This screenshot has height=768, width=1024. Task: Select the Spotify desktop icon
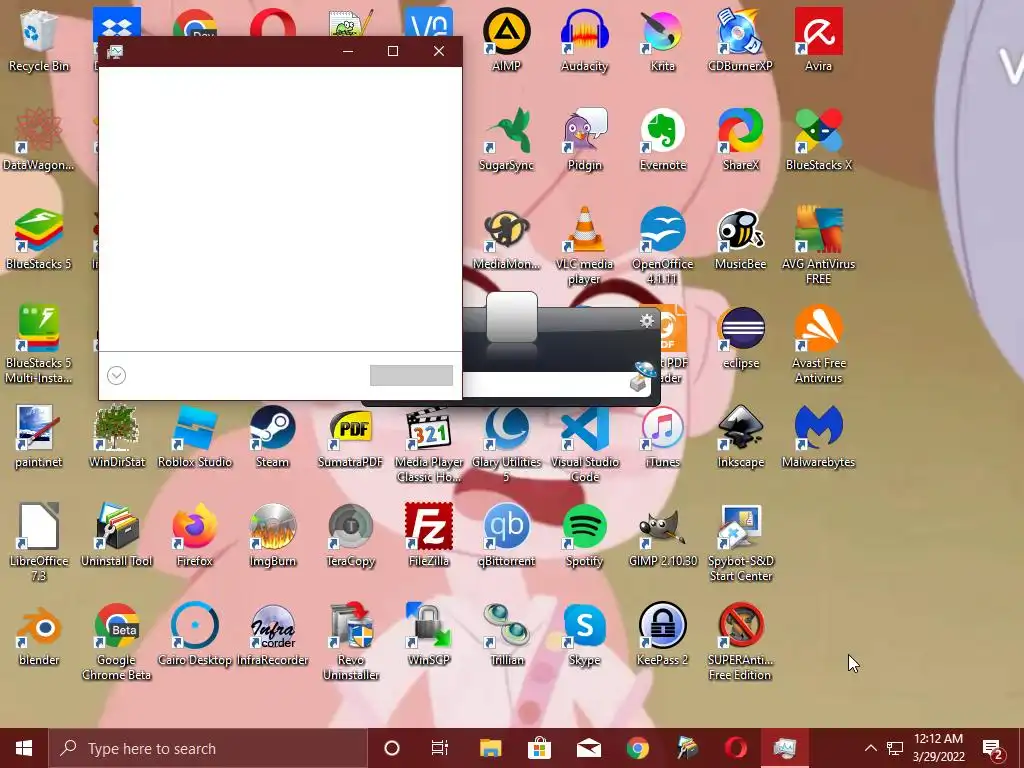click(x=584, y=536)
